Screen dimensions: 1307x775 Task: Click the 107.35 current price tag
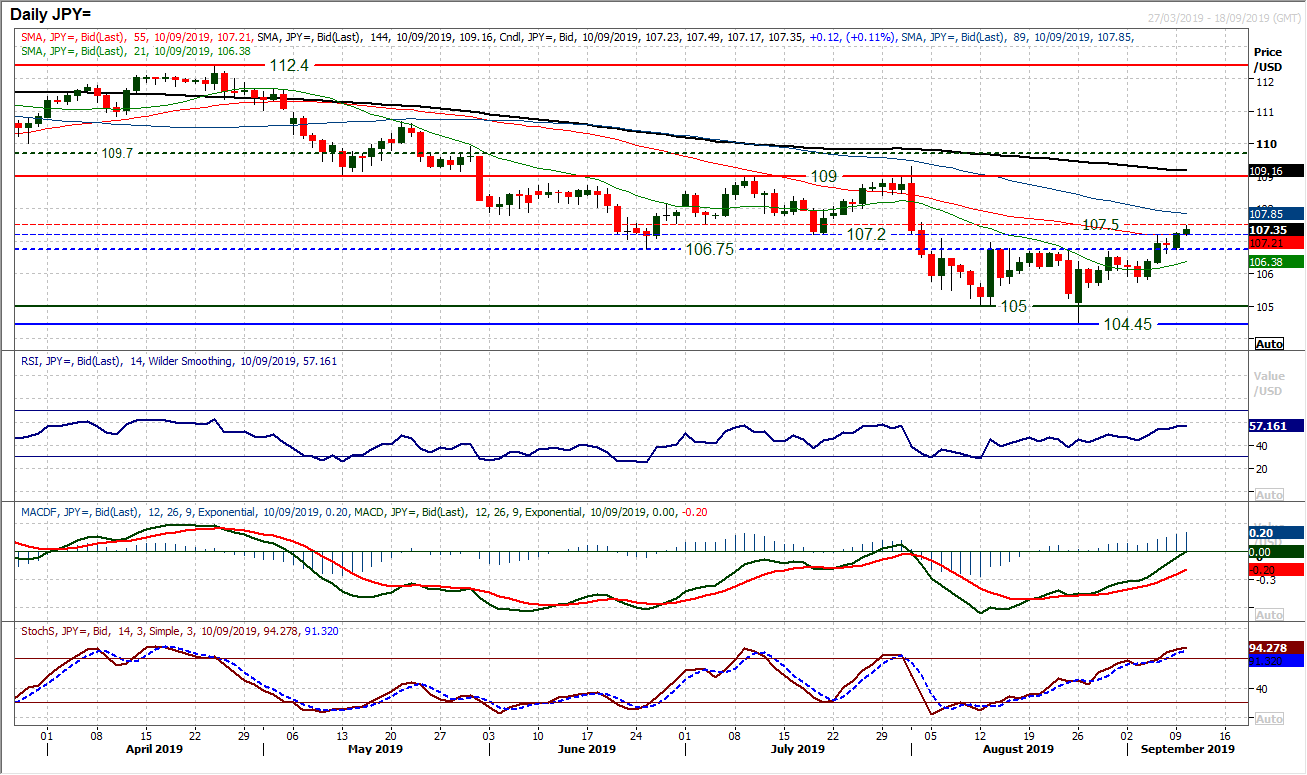(1276, 229)
